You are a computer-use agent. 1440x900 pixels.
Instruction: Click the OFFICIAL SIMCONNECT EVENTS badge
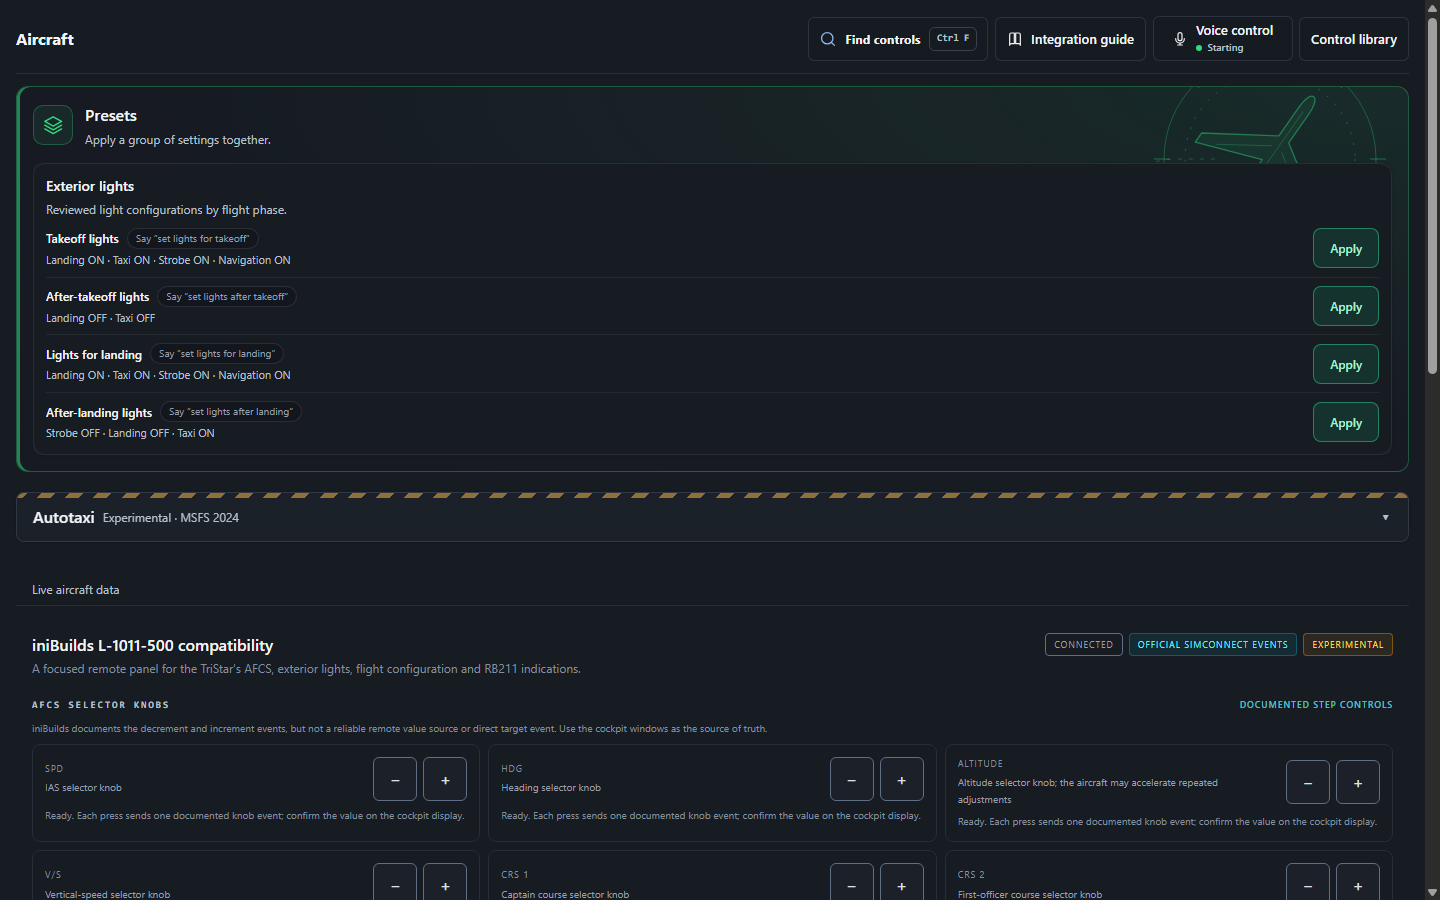(x=1213, y=645)
